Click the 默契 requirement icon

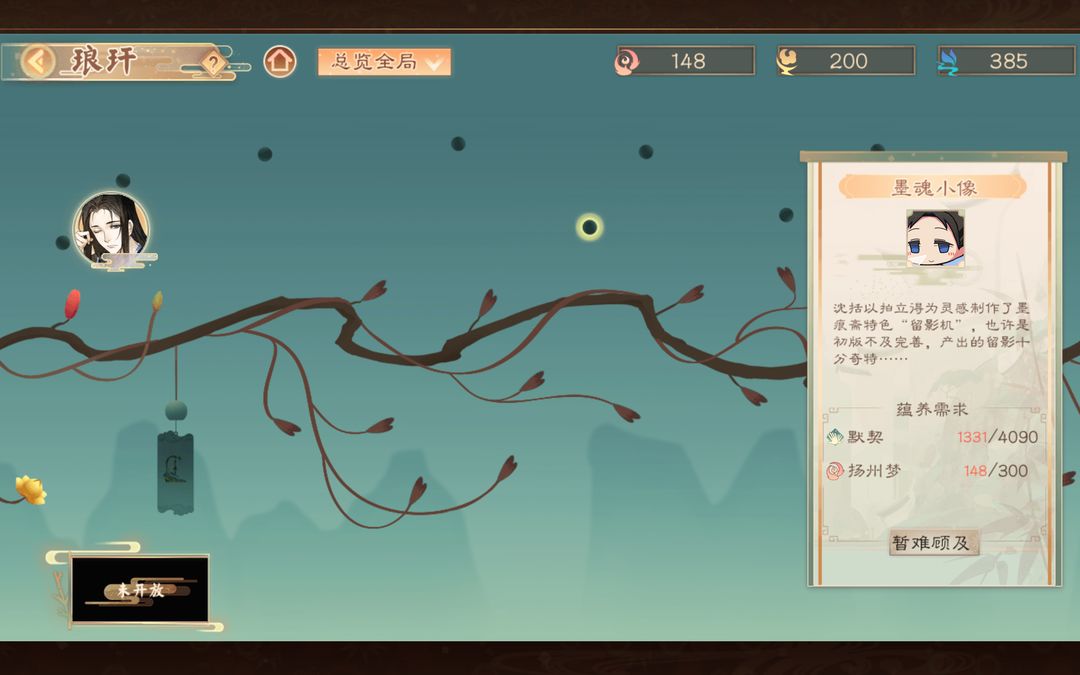pos(835,437)
